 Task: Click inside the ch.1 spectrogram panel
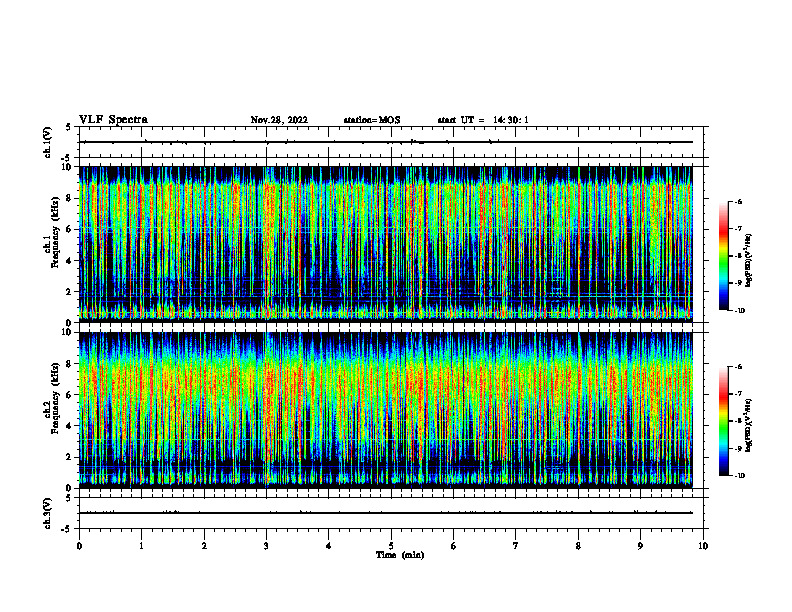pos(386,244)
